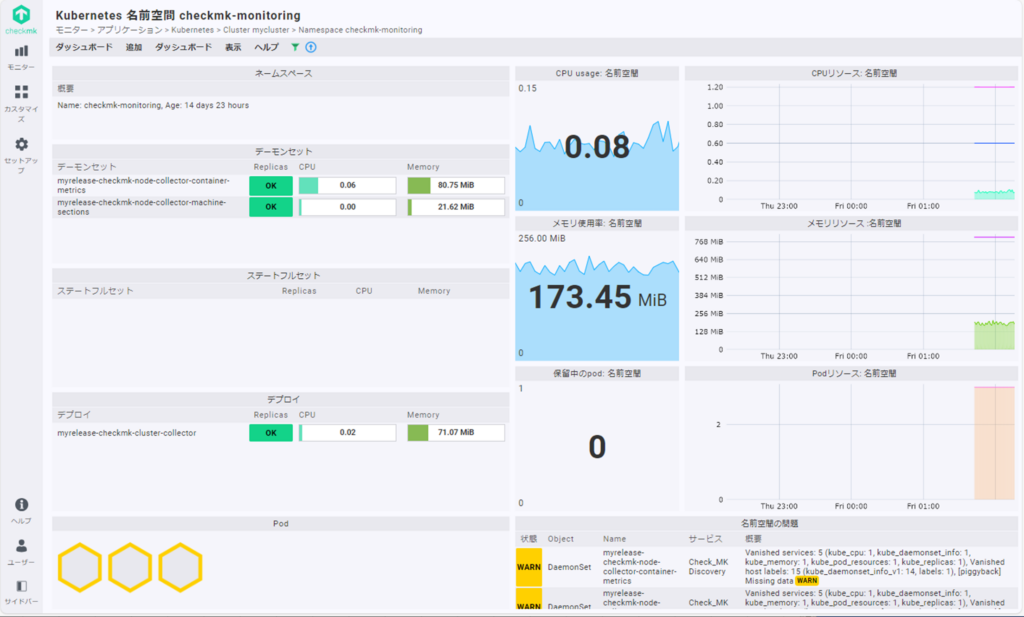
Task: Open myrelease-checkmk-node-collector-container-metrics daemonset
Action: [x=143, y=185]
